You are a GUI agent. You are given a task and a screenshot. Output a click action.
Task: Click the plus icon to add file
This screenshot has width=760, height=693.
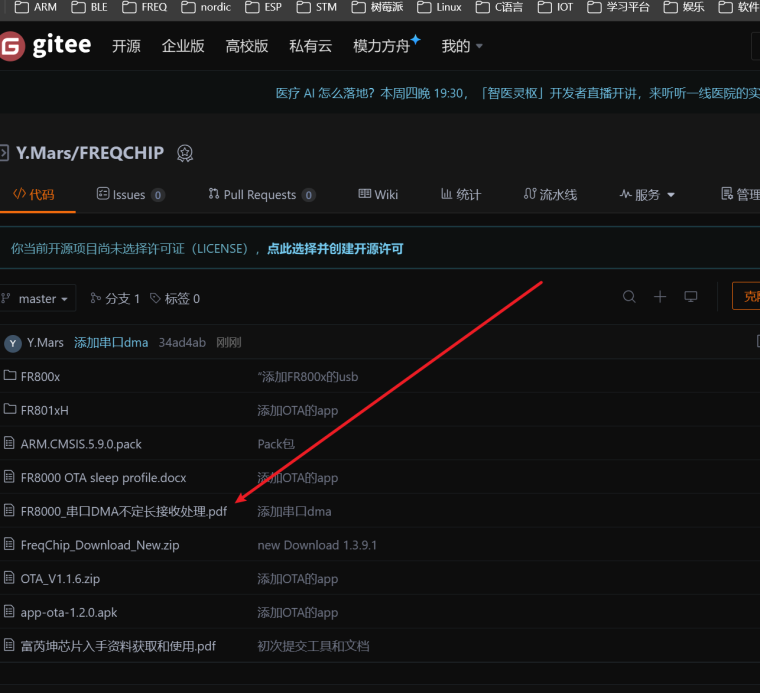(660, 297)
